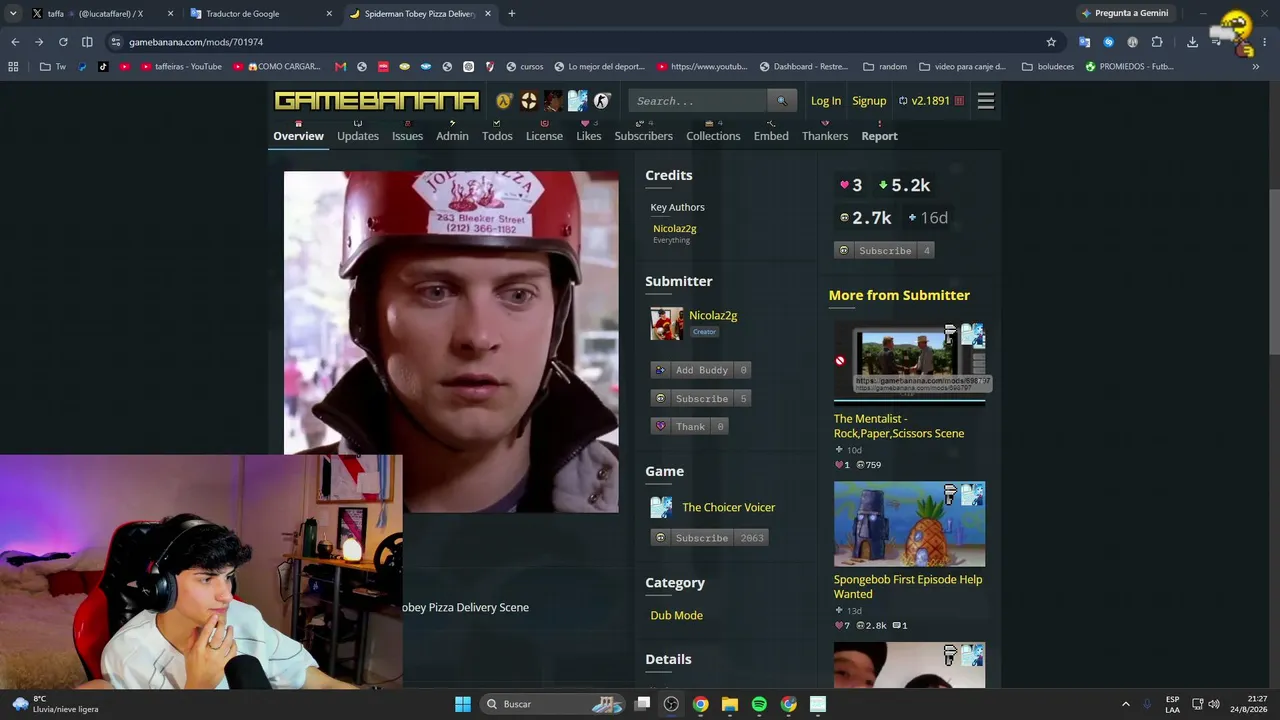Click the pink heart likes count

(851, 185)
